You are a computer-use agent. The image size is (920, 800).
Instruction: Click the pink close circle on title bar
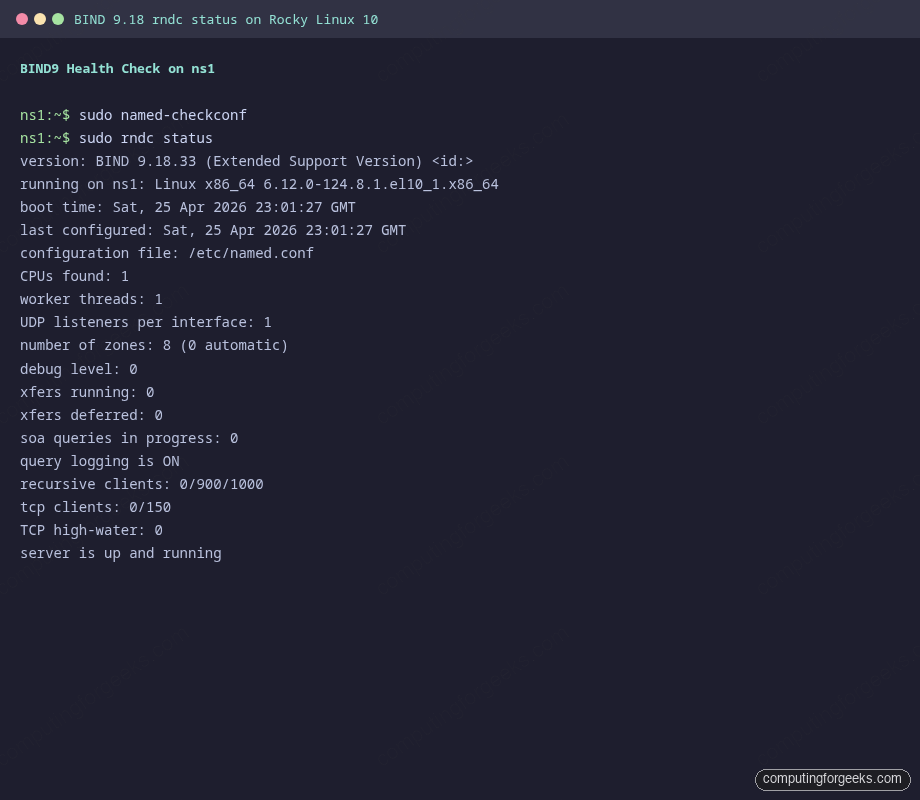point(24,18)
